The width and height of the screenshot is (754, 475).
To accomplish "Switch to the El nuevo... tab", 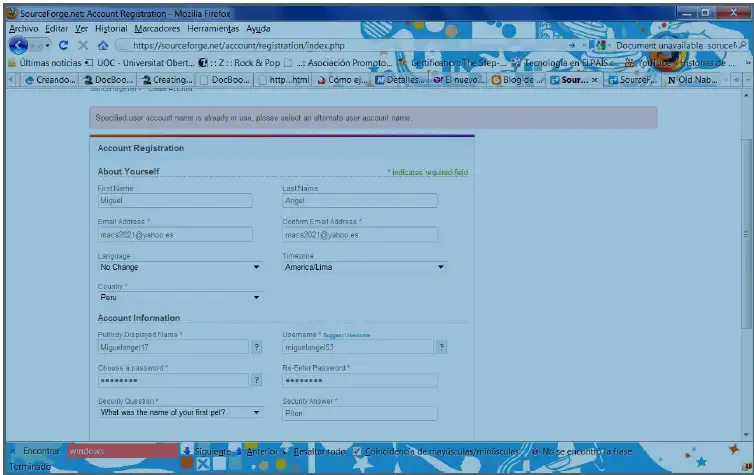I will 458,80.
